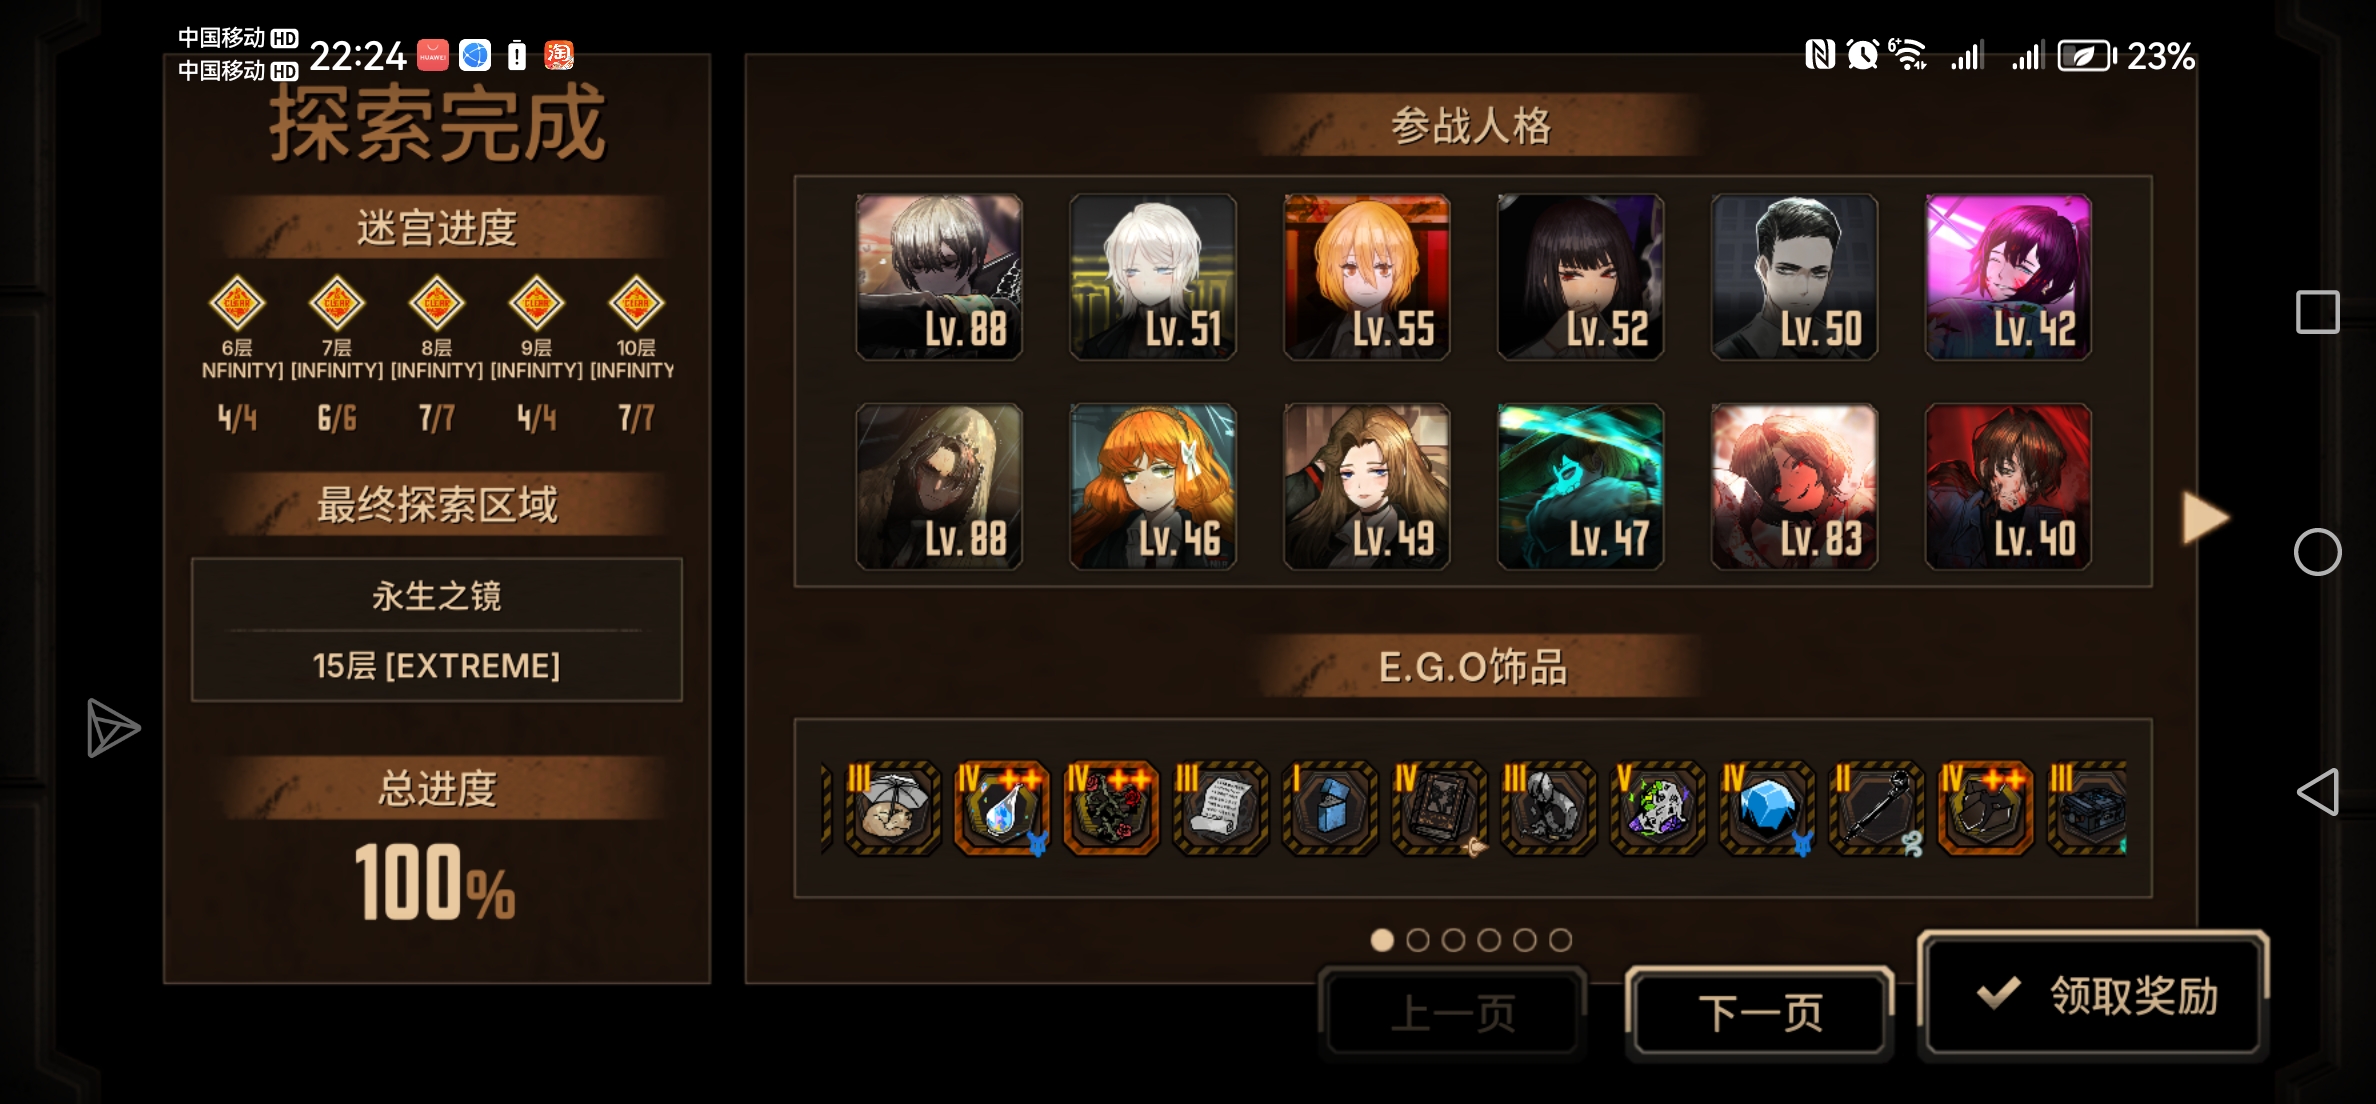This screenshot has height=1104, width=2376.
Task: Tap the 下一页 next page button
Action: (x=1760, y=1012)
